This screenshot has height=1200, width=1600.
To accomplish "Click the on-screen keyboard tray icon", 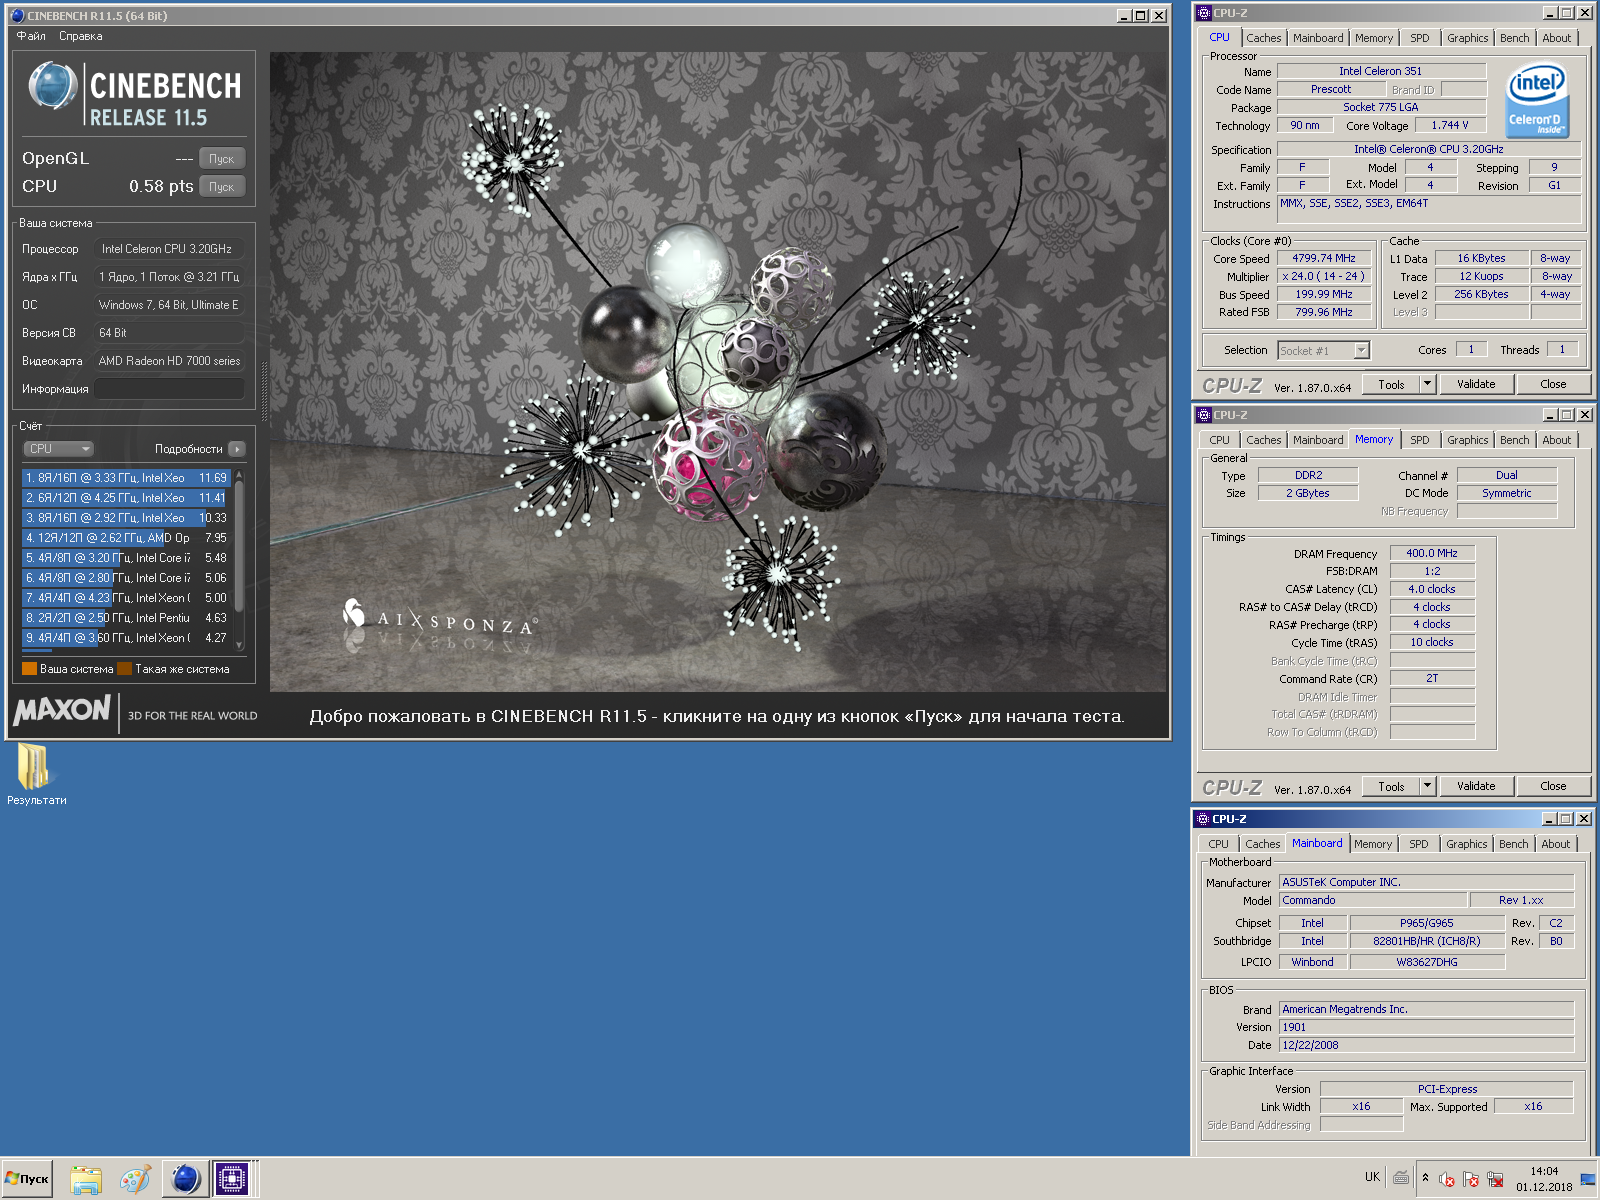I will (1401, 1177).
